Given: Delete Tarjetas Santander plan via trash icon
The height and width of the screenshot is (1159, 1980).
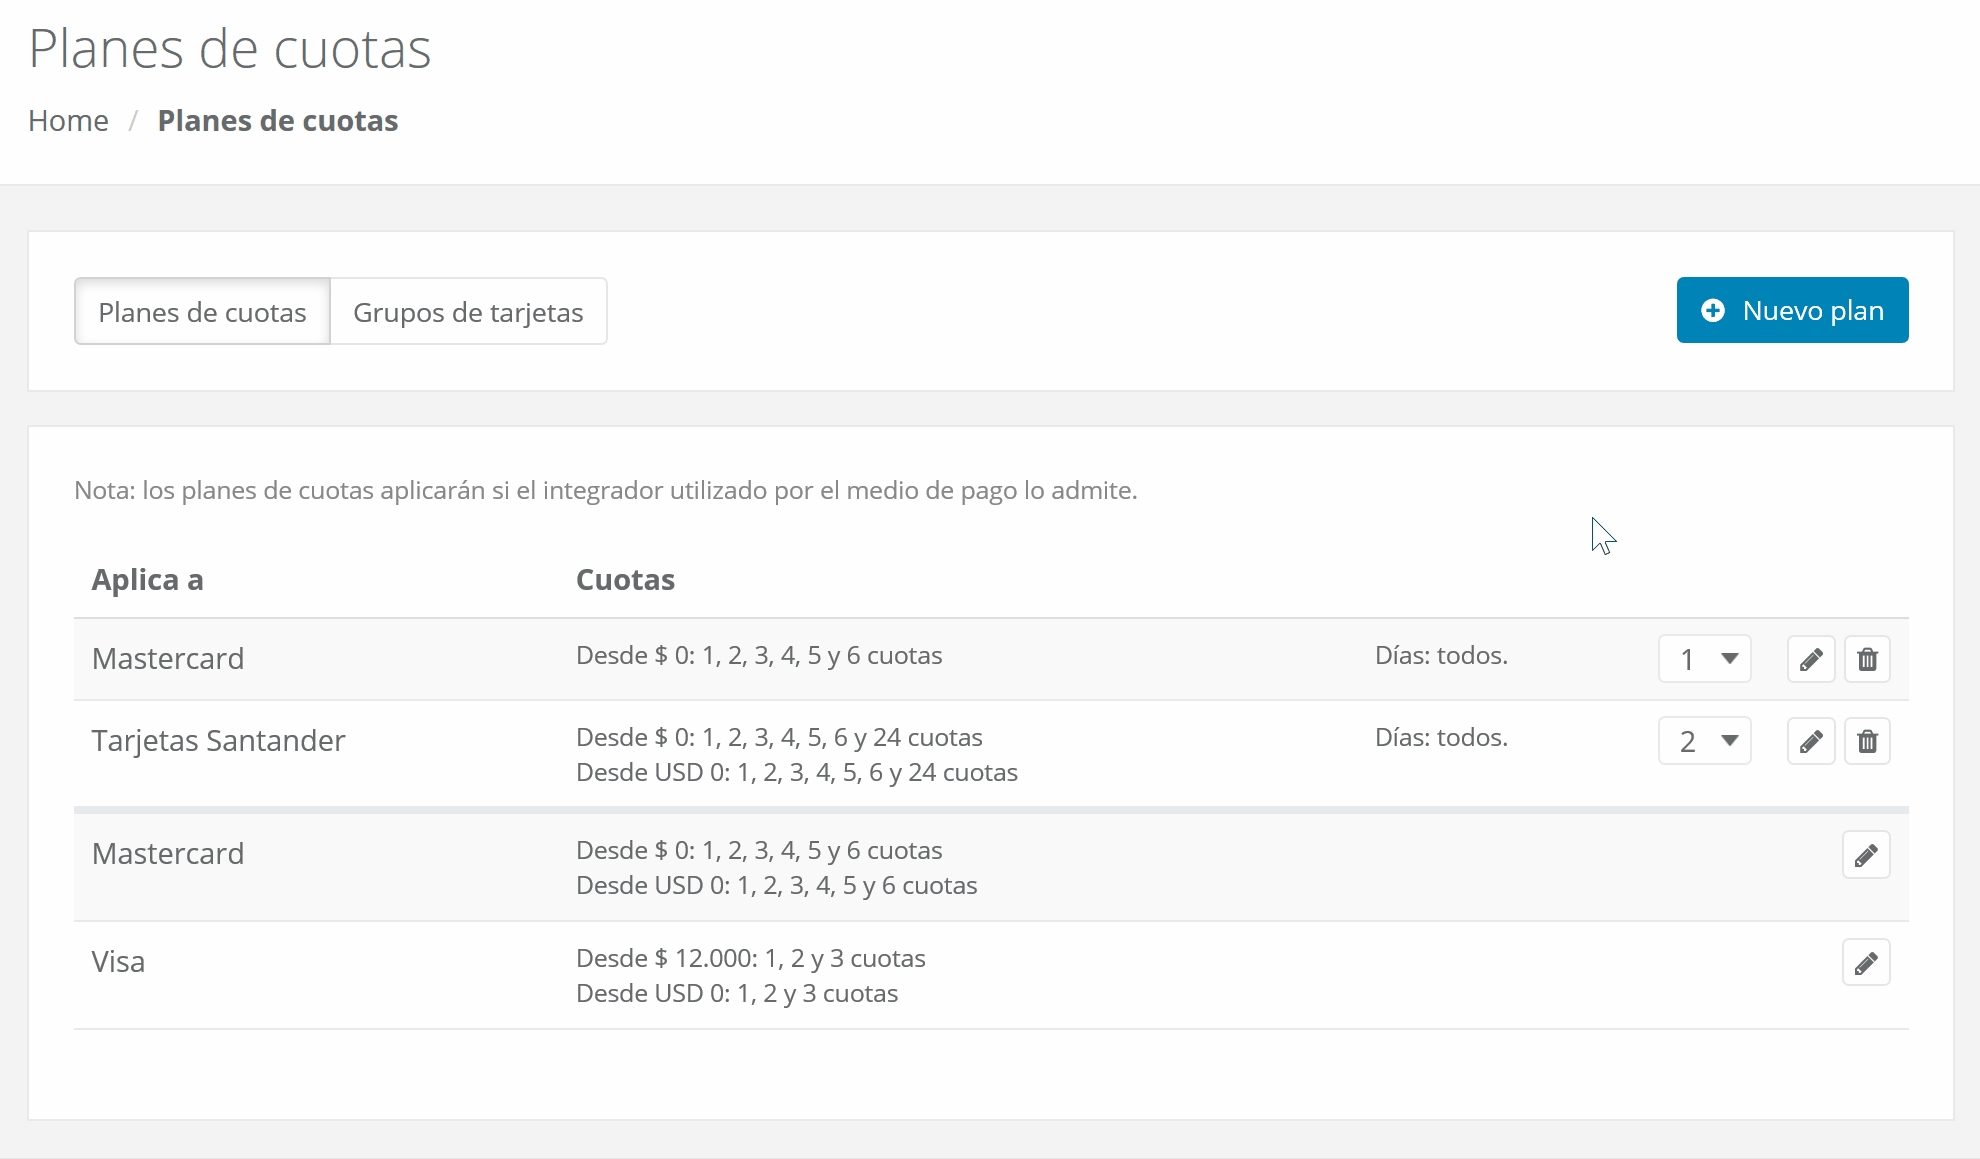Looking at the screenshot, I should (x=1867, y=742).
